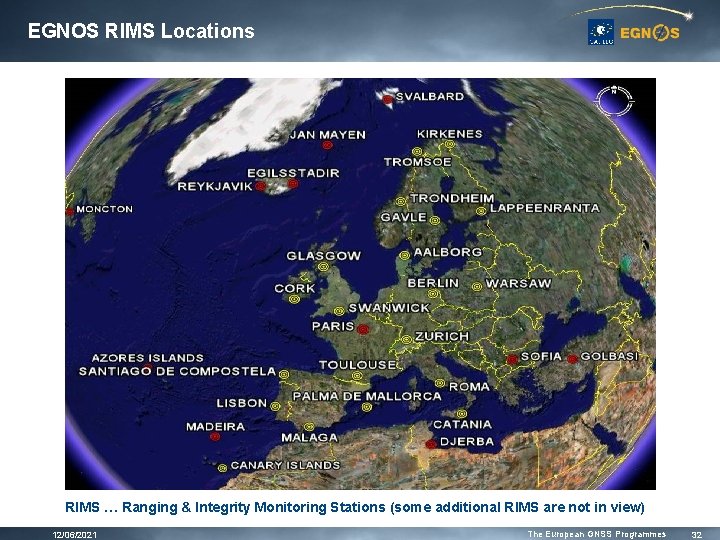Image resolution: width=720 pixels, height=540 pixels.
Task: Click the red Moncton station marker
Action: click(70, 212)
